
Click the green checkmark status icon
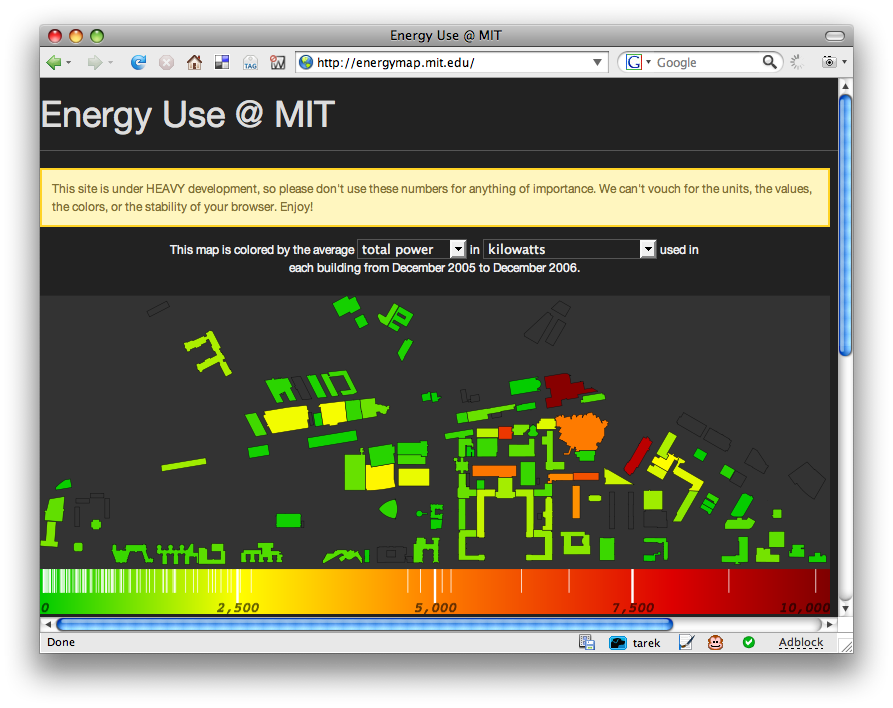tap(749, 642)
